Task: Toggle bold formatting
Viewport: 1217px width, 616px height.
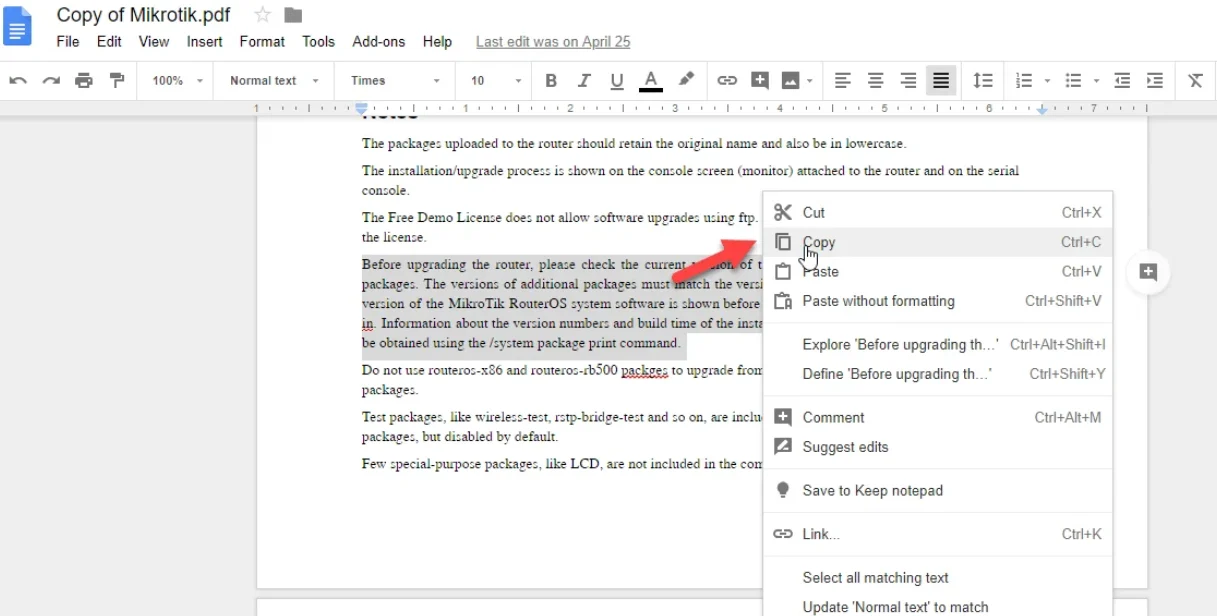Action: [551, 81]
